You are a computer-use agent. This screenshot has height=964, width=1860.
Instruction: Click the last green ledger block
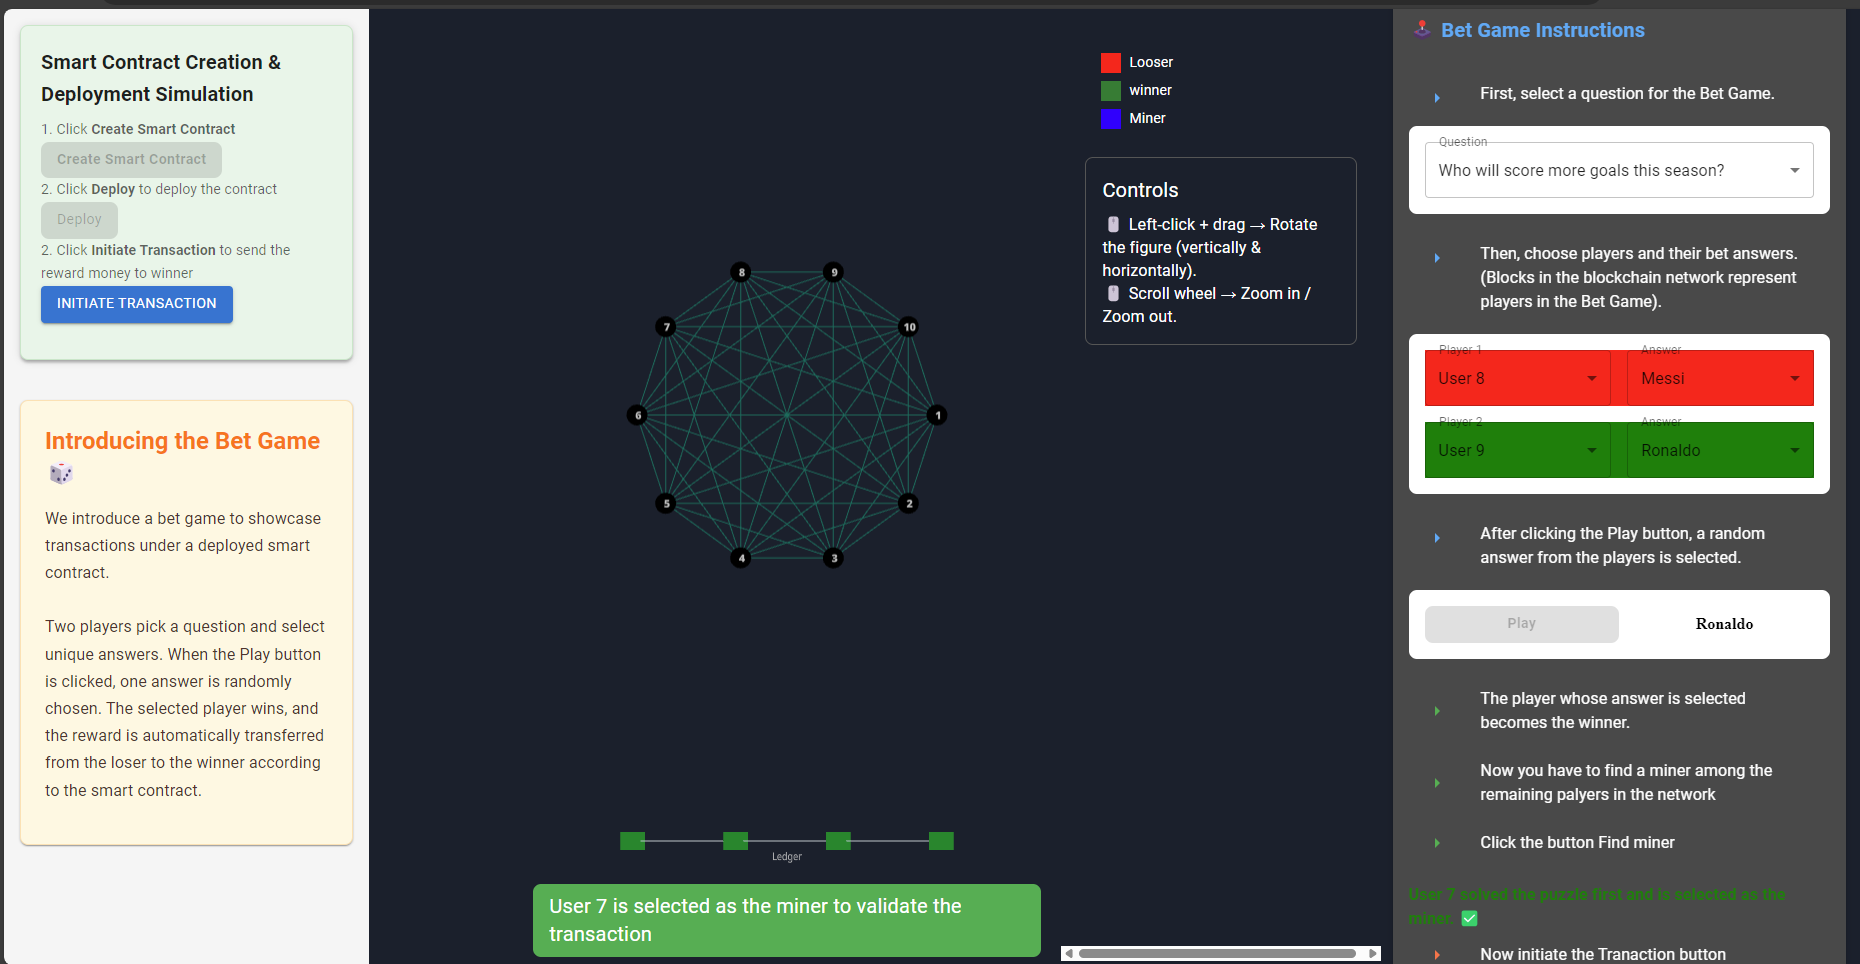click(941, 841)
